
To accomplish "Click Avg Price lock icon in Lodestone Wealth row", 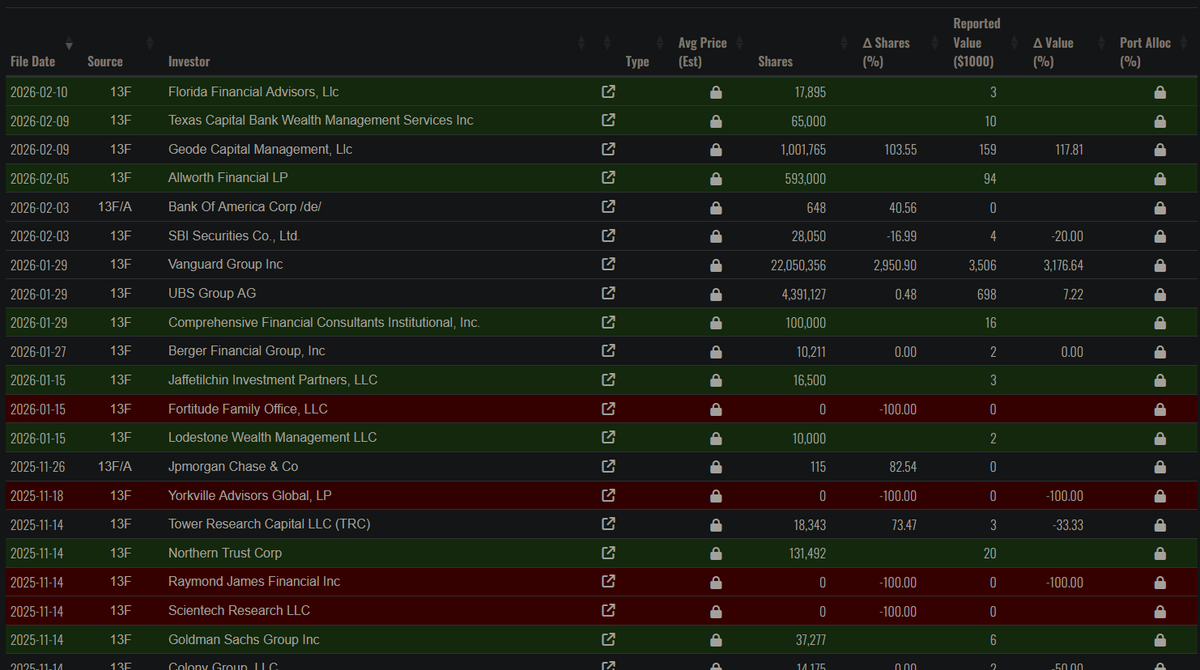I will click(716, 438).
